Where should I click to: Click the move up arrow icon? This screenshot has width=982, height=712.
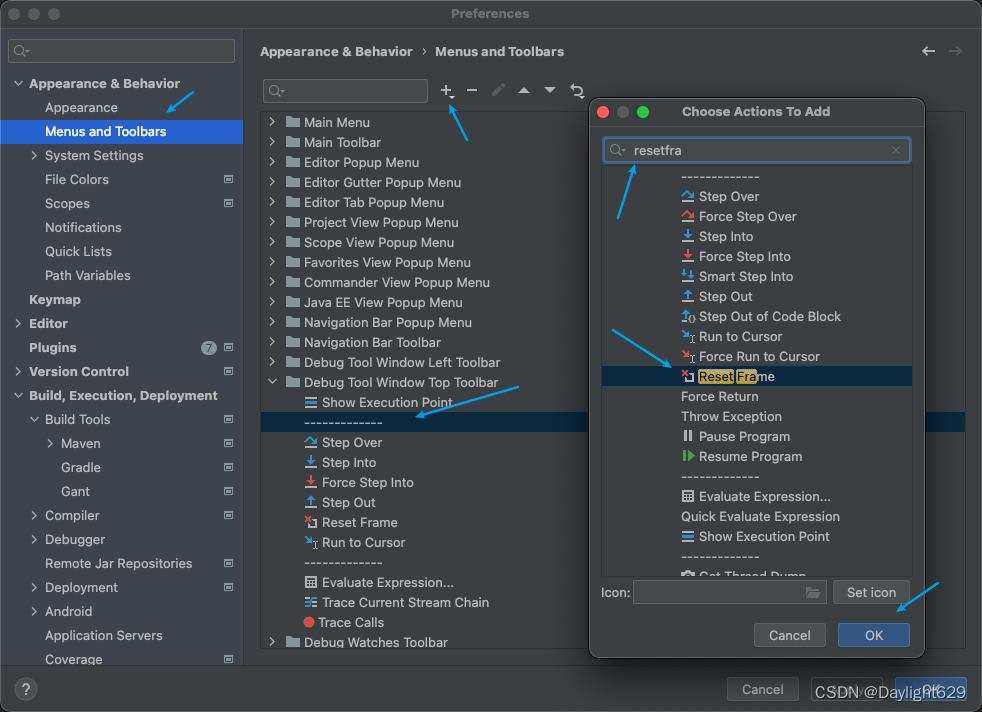click(x=524, y=91)
